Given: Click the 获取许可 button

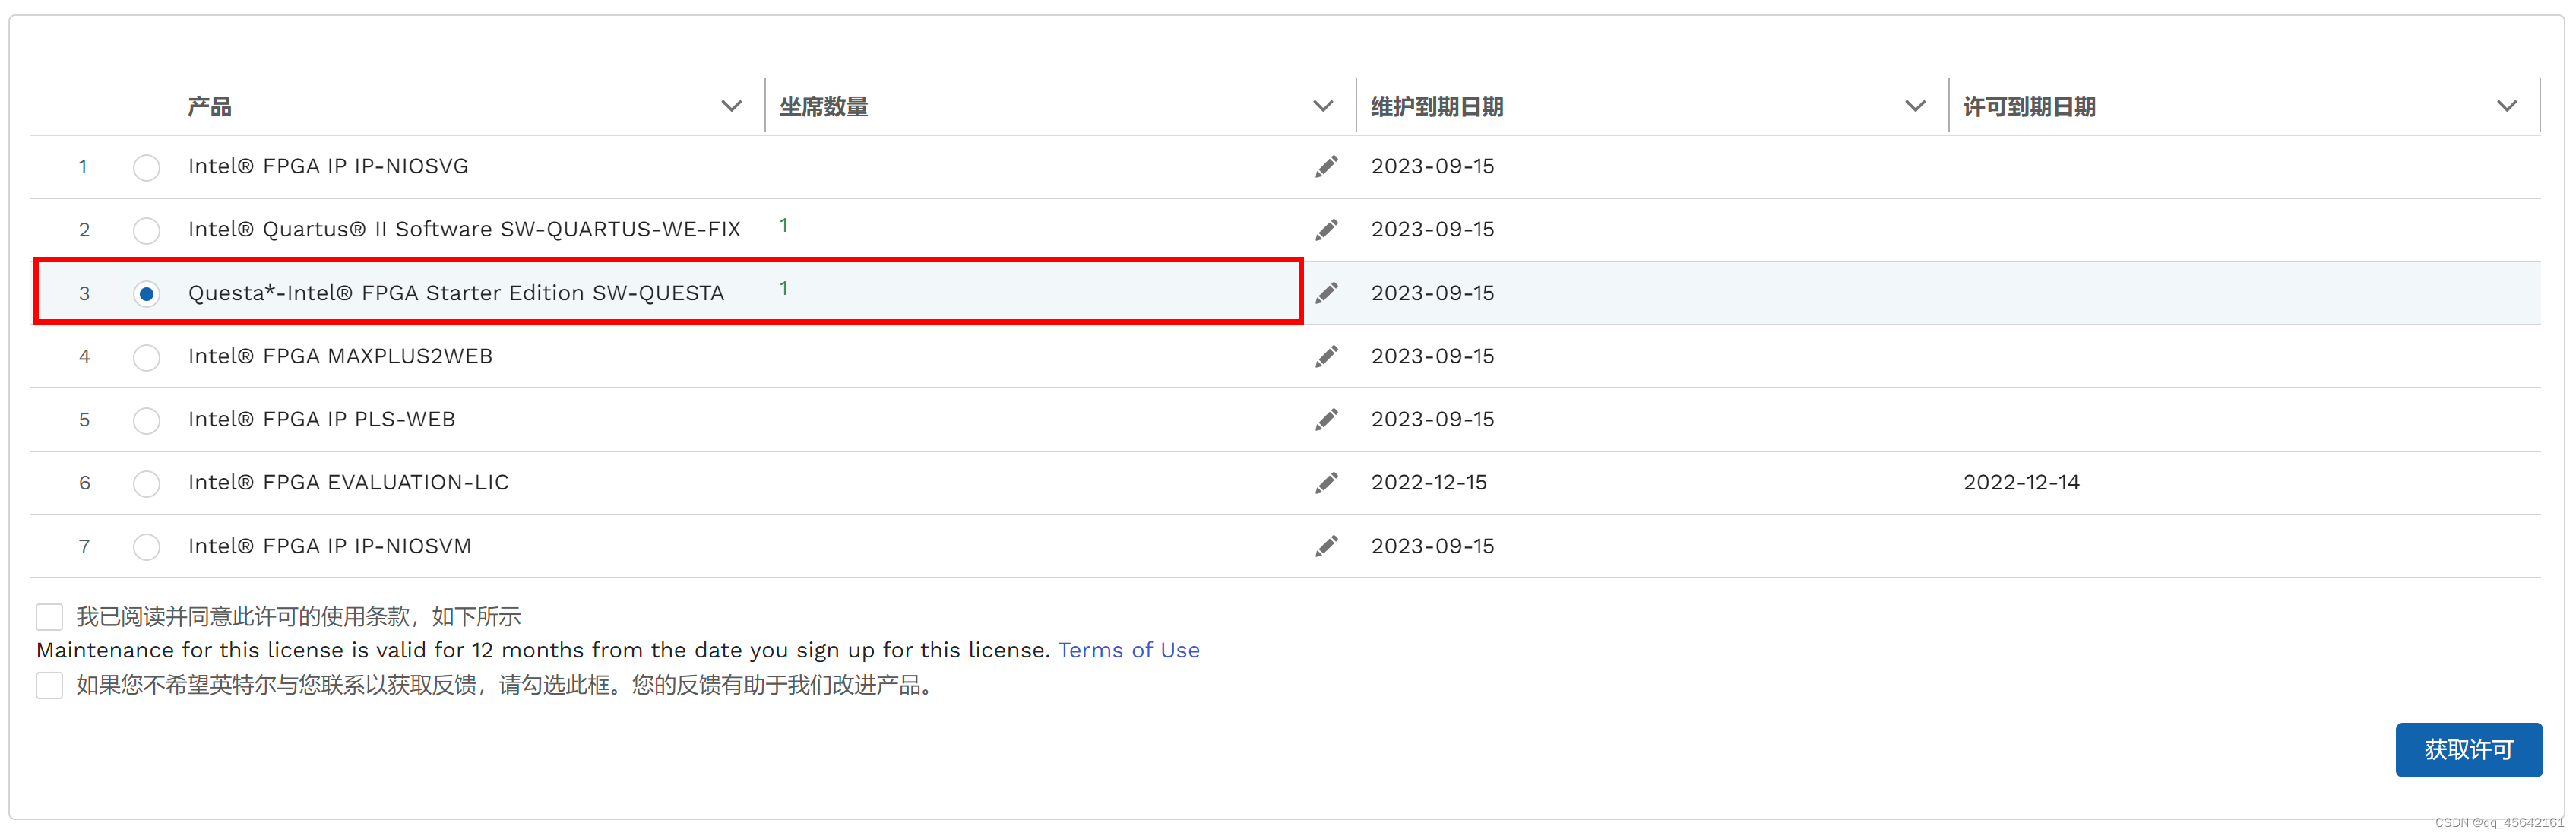Looking at the screenshot, I should 2469,749.
